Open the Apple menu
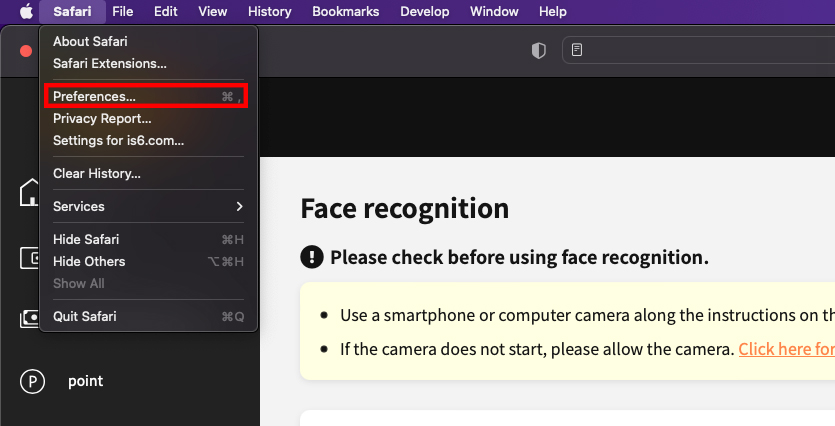Screen dimensions: 835x426 (x=26, y=11)
